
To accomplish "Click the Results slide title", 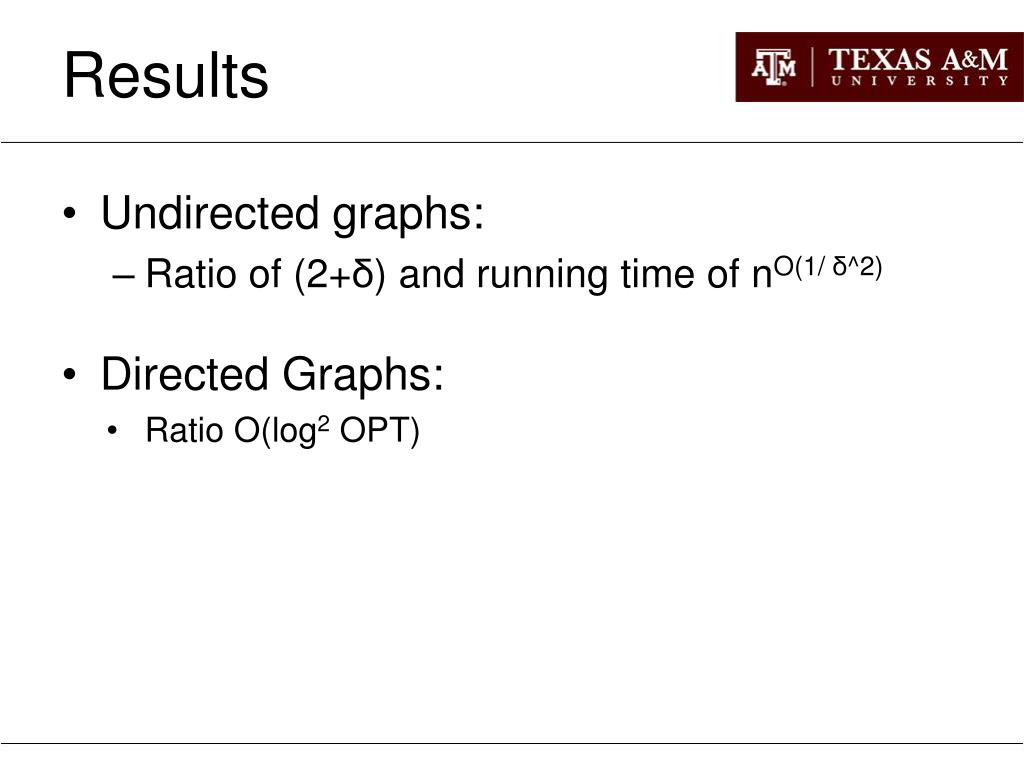I will 166,76.
